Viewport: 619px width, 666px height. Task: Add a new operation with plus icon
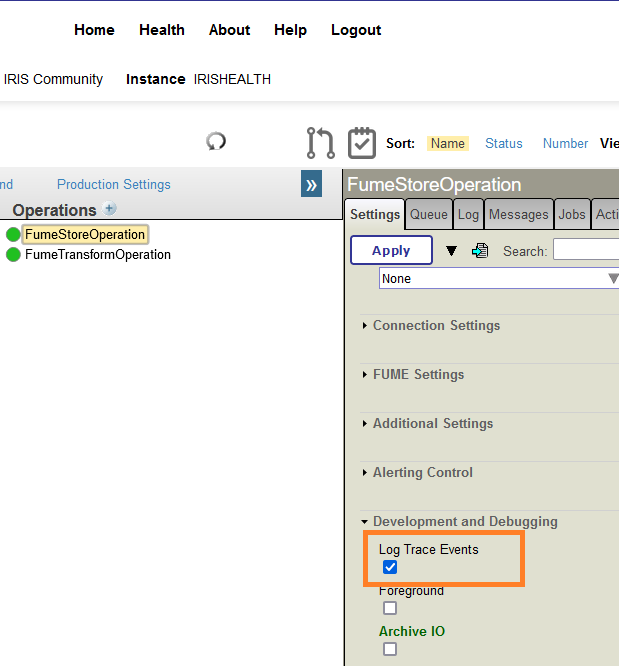(110, 209)
